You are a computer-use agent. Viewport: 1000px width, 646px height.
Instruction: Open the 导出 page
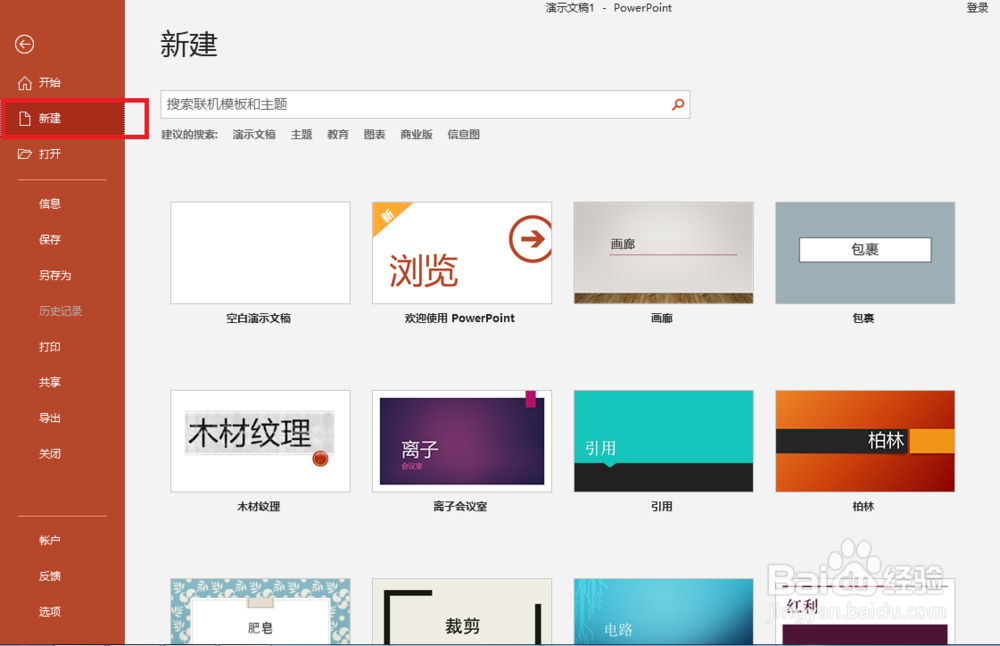50,418
